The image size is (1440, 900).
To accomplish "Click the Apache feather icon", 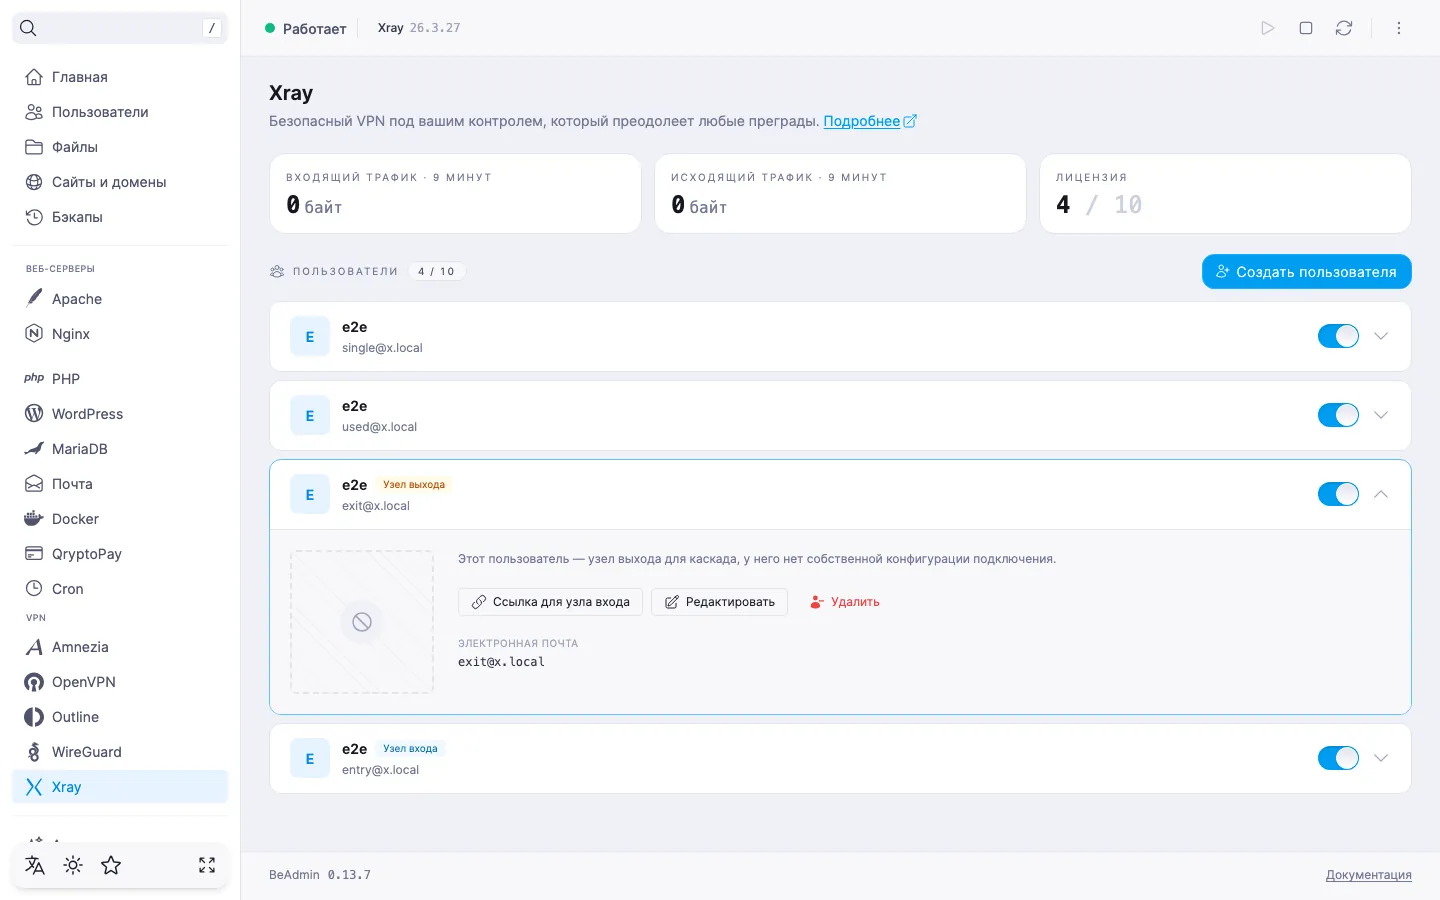I will click(34, 298).
